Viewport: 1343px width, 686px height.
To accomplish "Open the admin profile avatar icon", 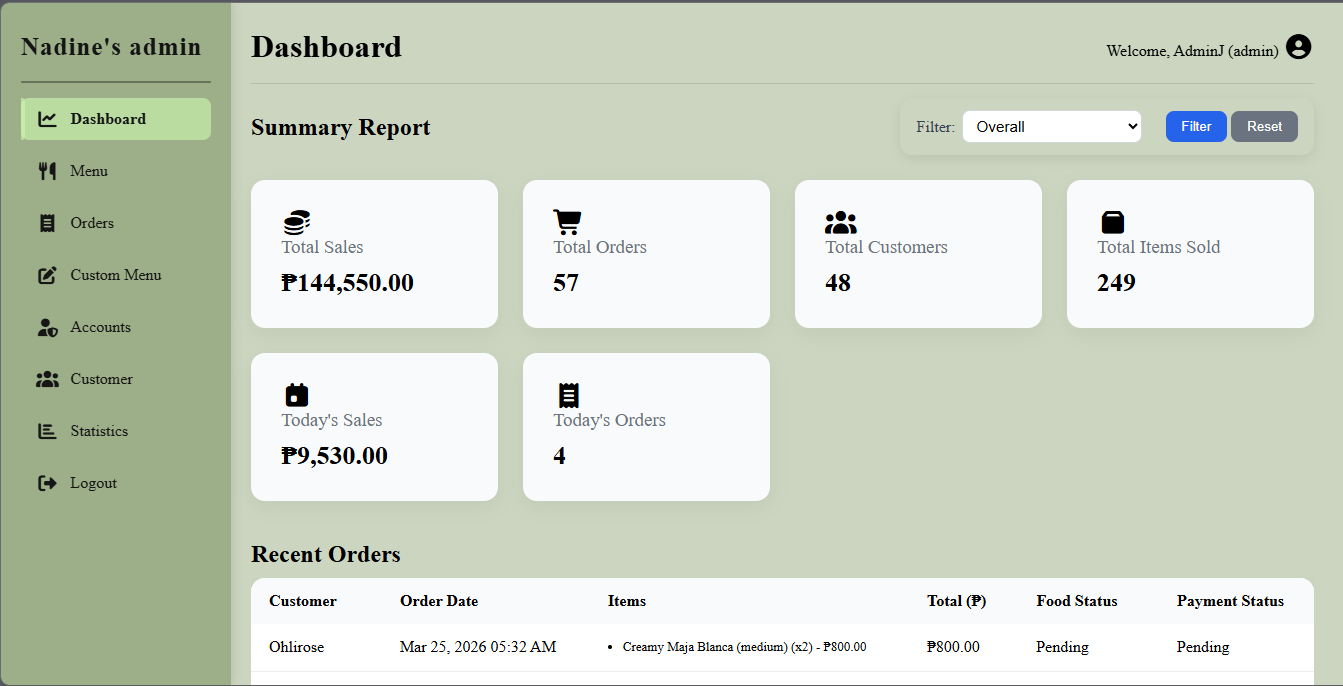I will coord(1298,46).
